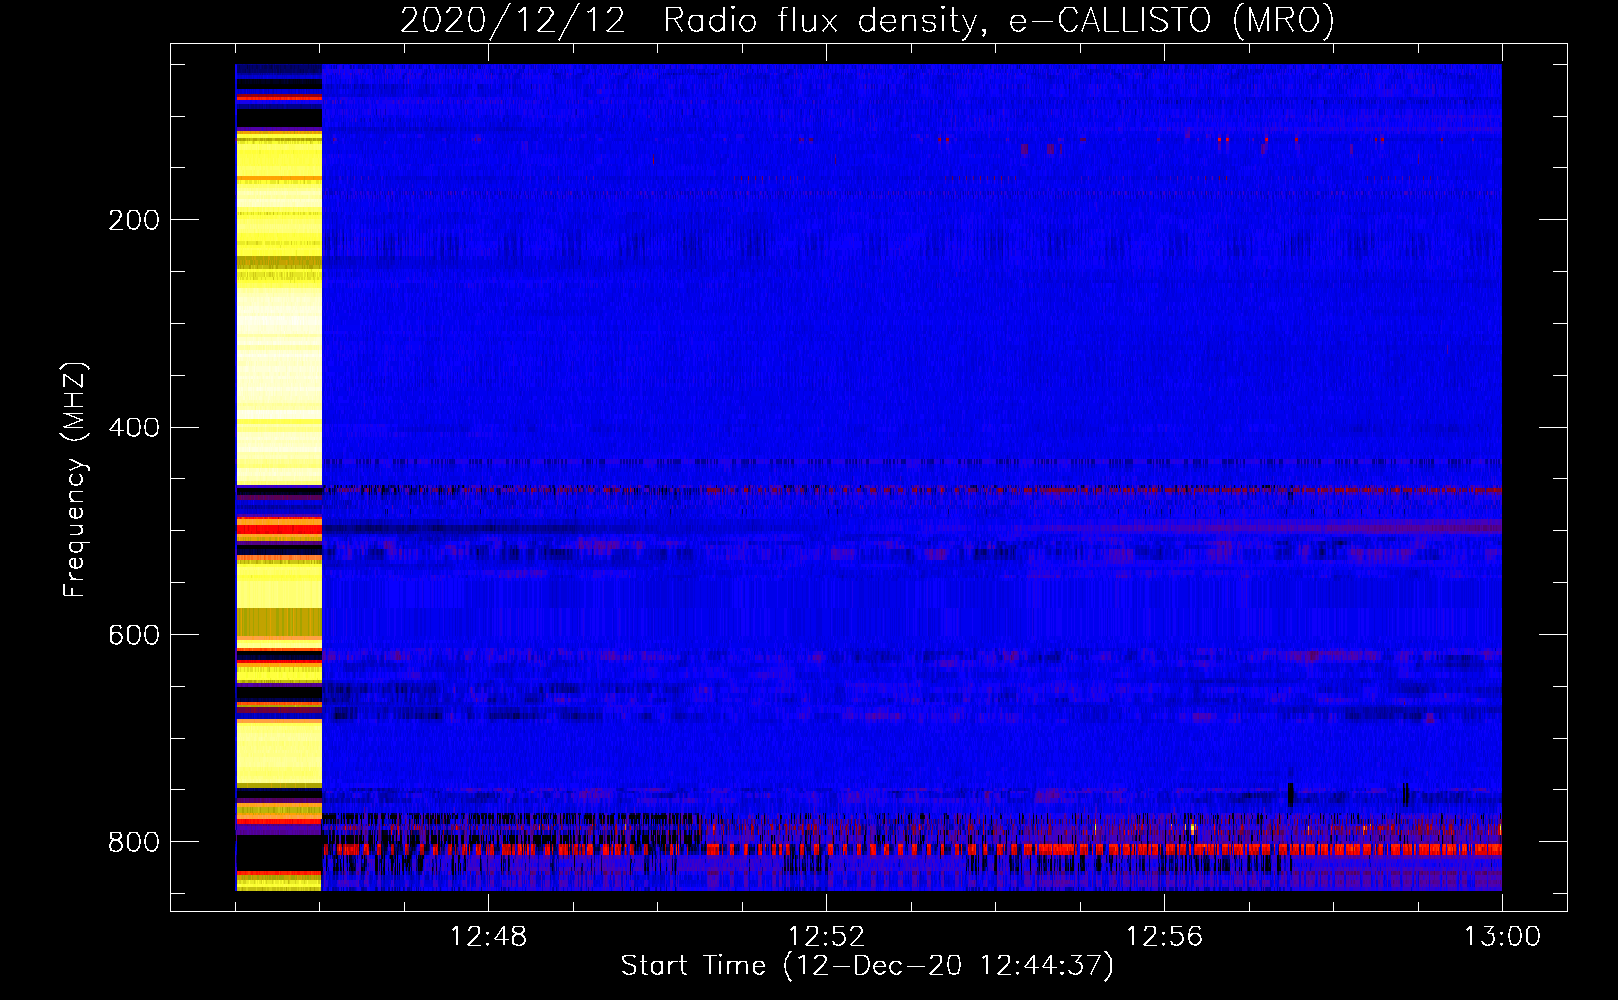Click the 400 frequency tick label
This screenshot has height=1000, width=1618.
pyautogui.click(x=134, y=428)
